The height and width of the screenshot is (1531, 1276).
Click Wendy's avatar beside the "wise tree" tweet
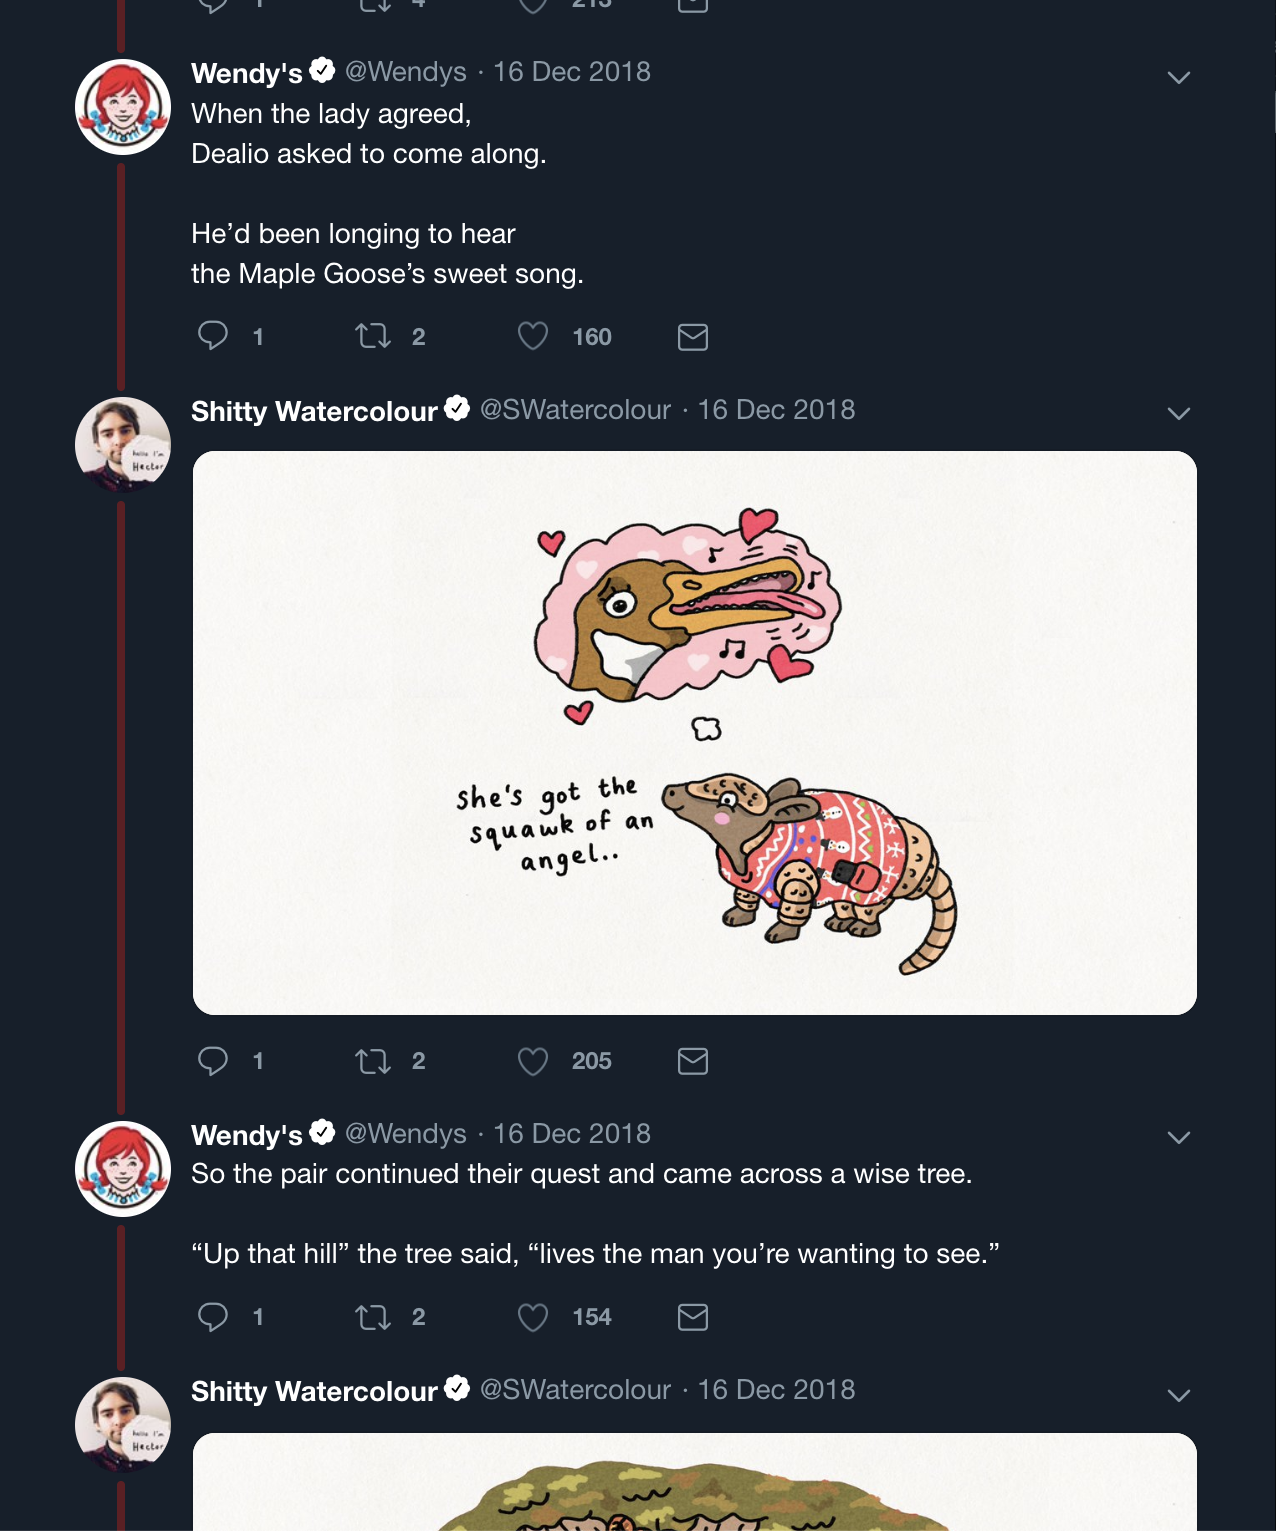(123, 1168)
